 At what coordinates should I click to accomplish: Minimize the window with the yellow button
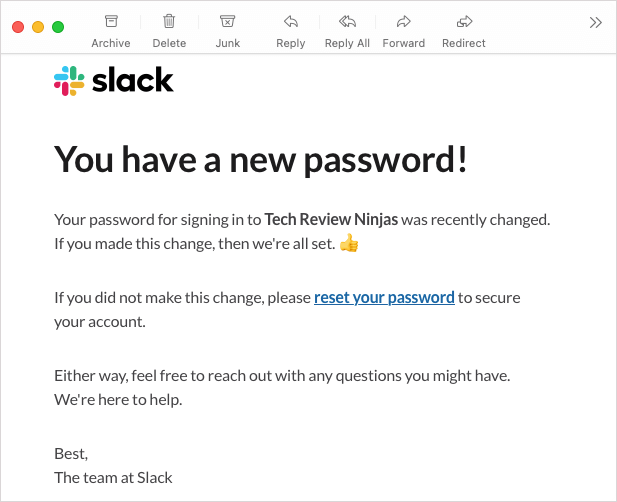point(38,27)
